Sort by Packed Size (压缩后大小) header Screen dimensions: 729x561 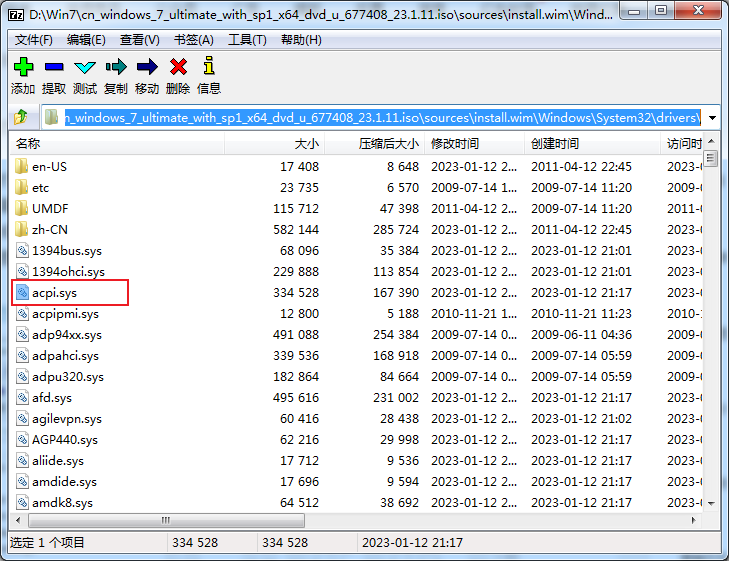tap(374, 144)
